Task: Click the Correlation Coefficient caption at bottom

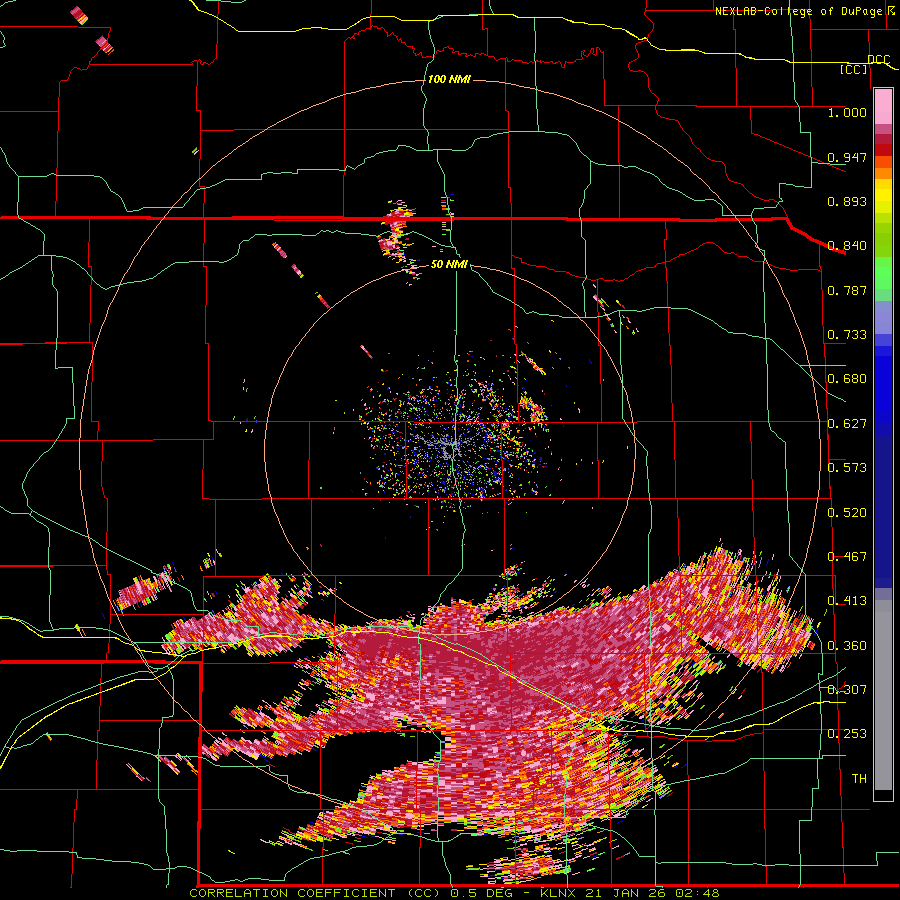Action: coord(454,893)
